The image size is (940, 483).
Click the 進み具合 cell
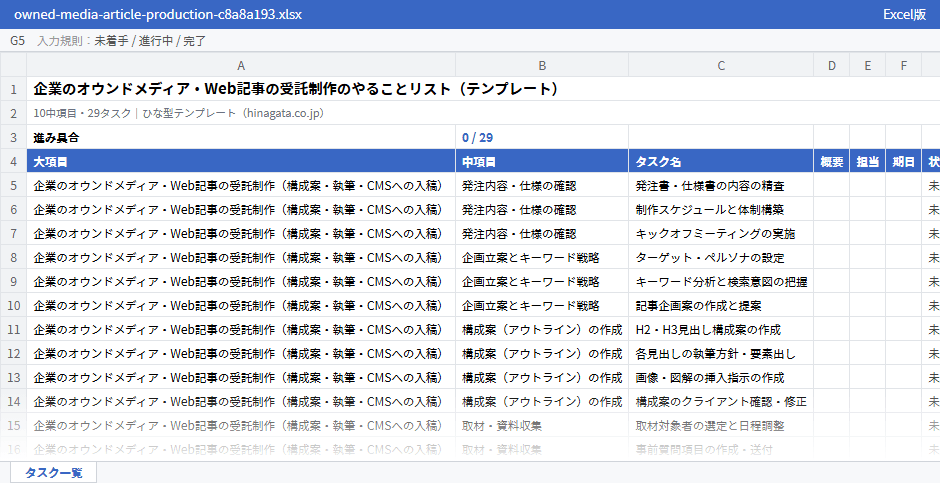pos(241,137)
